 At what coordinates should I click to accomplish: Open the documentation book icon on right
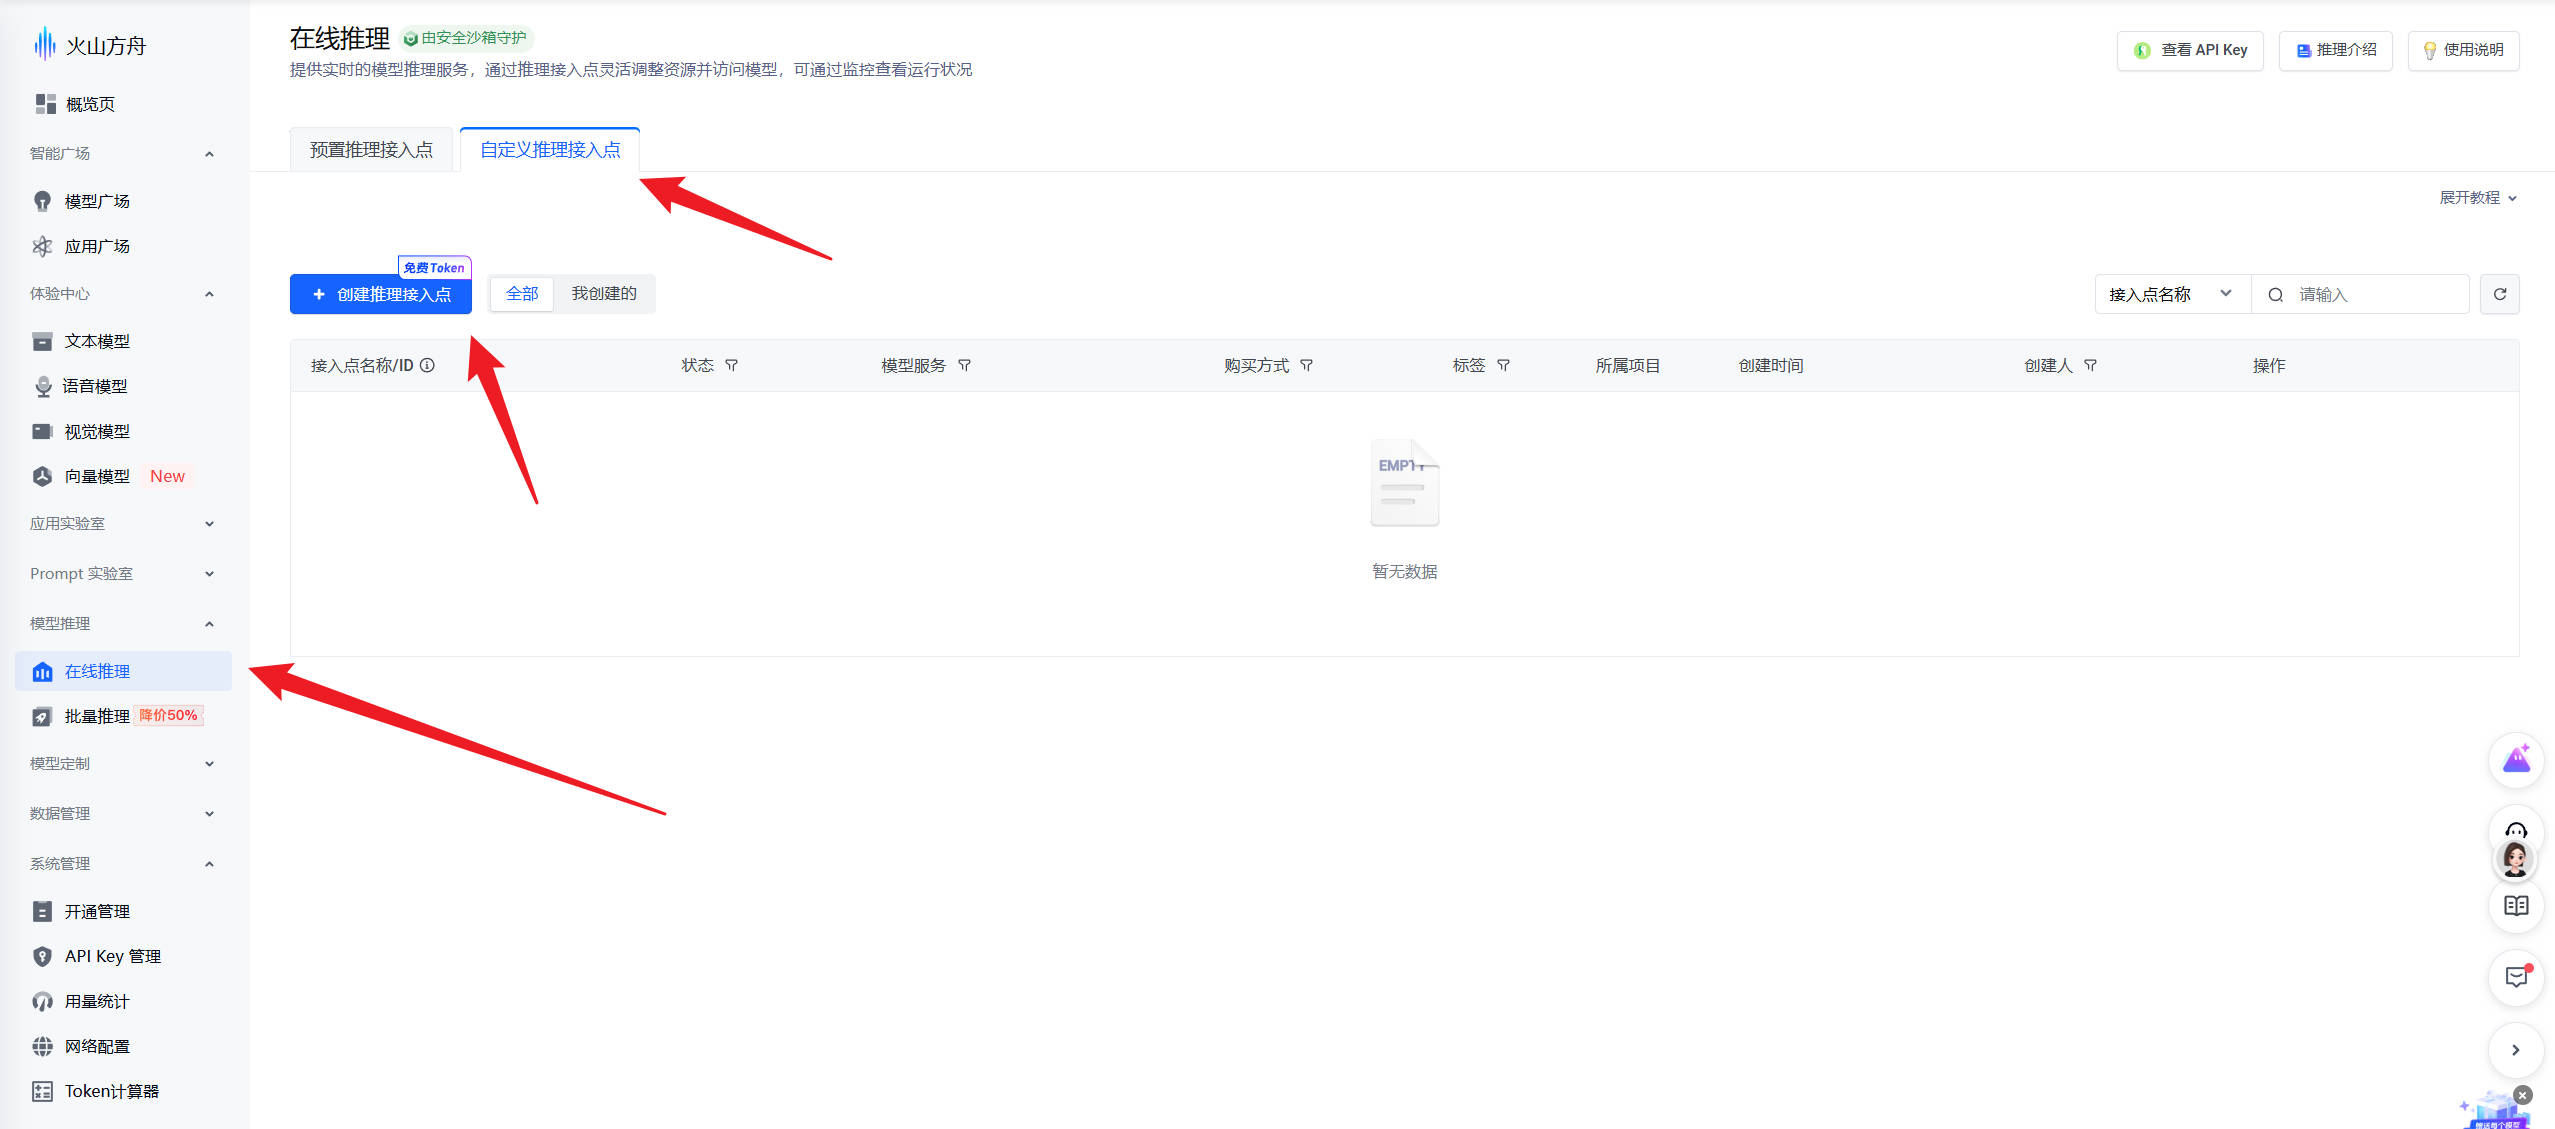coord(2516,906)
